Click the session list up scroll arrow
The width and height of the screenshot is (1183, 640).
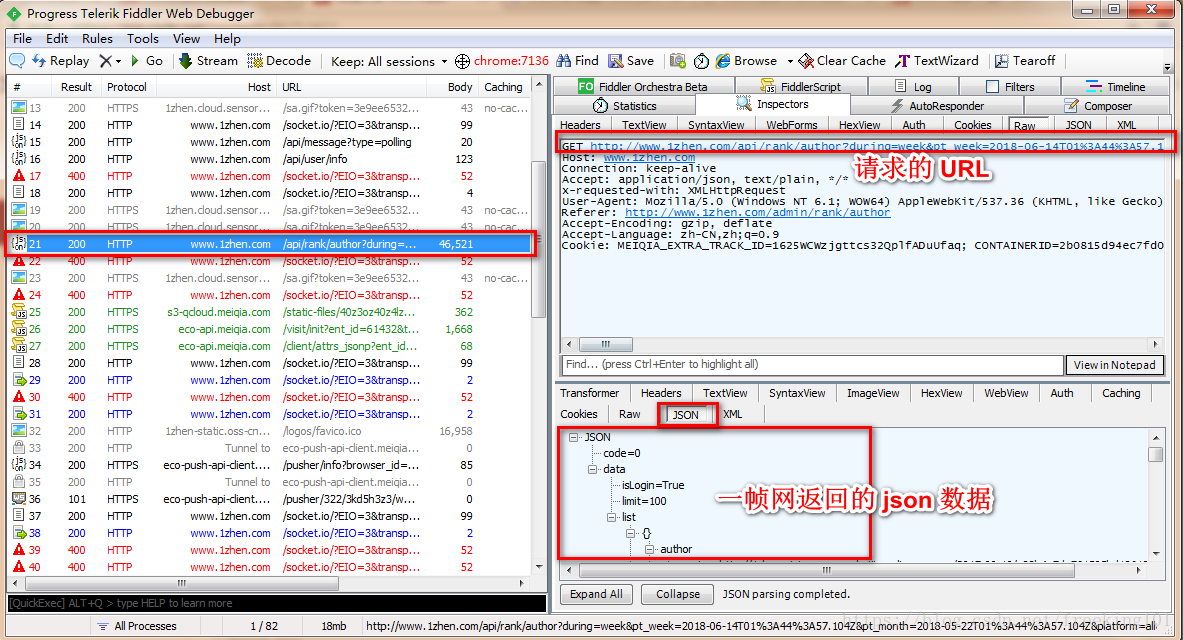click(x=539, y=85)
